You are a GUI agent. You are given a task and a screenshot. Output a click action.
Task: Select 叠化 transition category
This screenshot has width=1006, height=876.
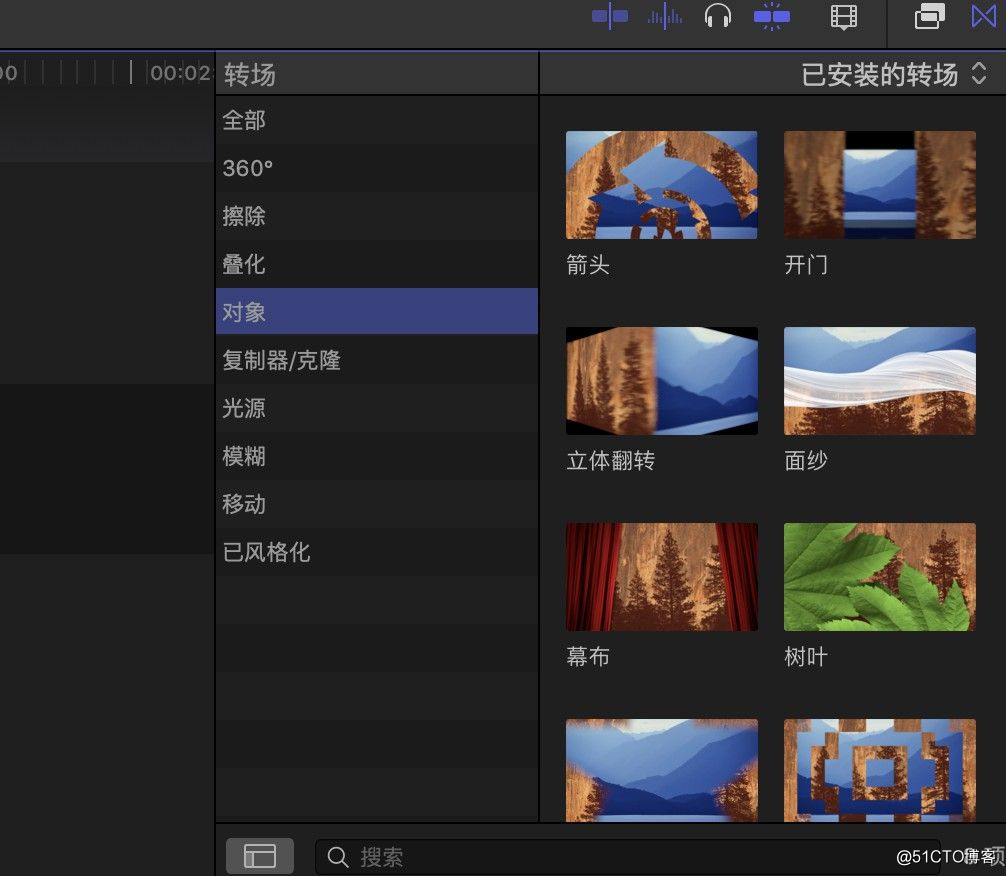[x=377, y=264]
